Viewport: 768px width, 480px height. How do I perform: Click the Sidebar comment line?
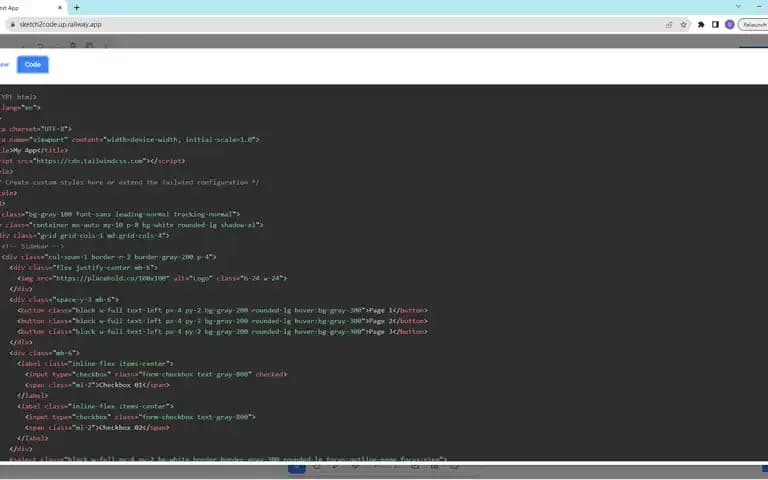point(32,246)
